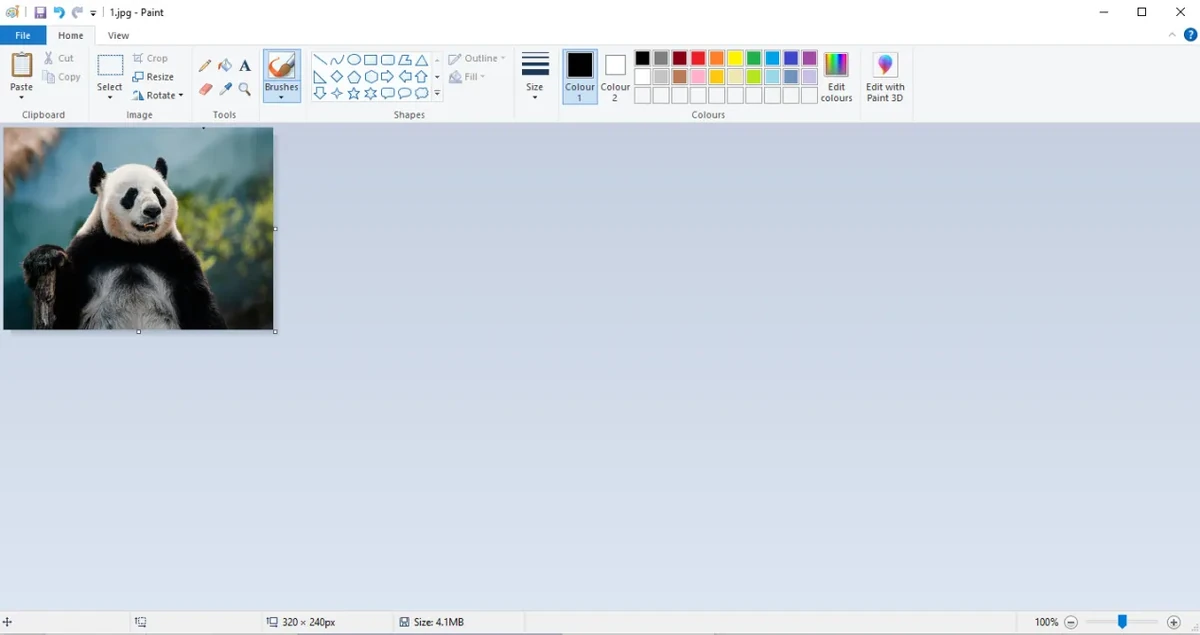Pick the green colour swatch
1200x635 pixels.
click(x=754, y=59)
